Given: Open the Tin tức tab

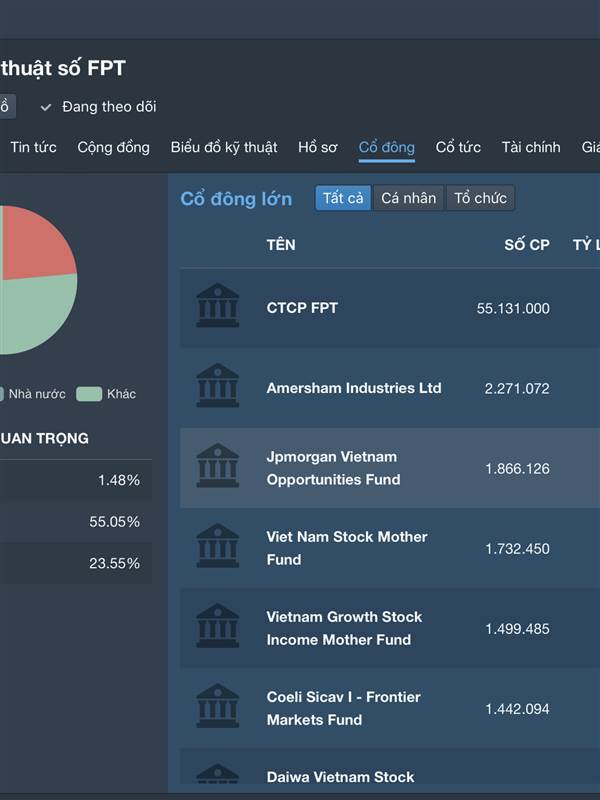Looking at the screenshot, I should (x=33, y=147).
